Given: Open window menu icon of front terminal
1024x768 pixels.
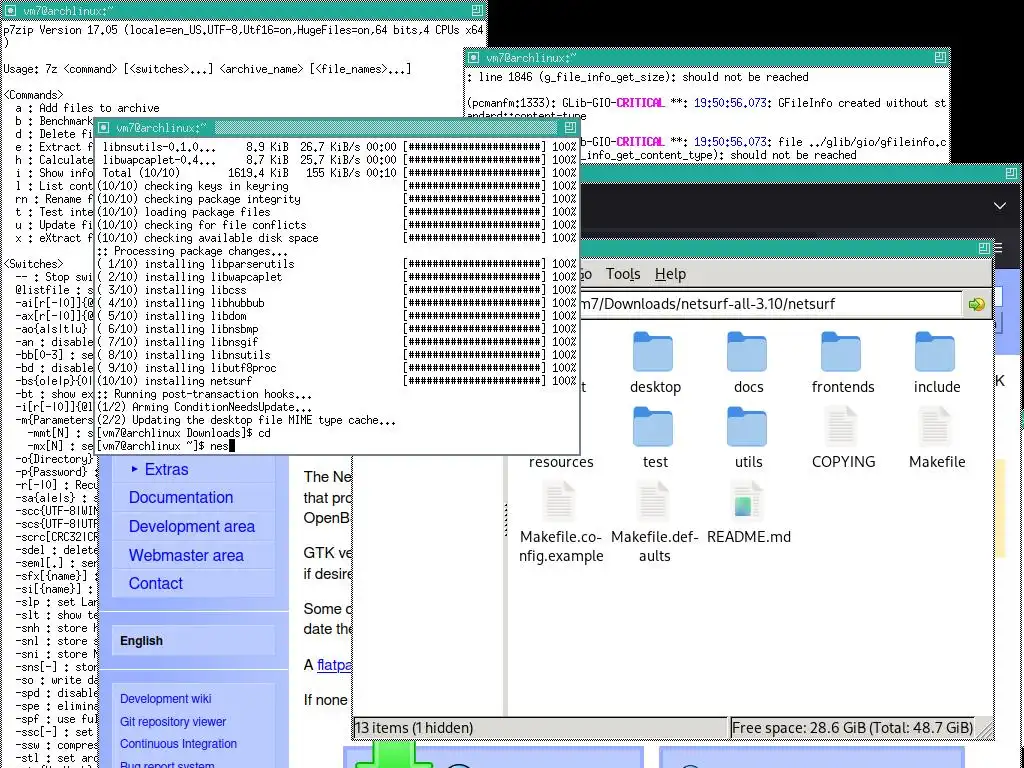Looking at the screenshot, I should click(x=104, y=127).
